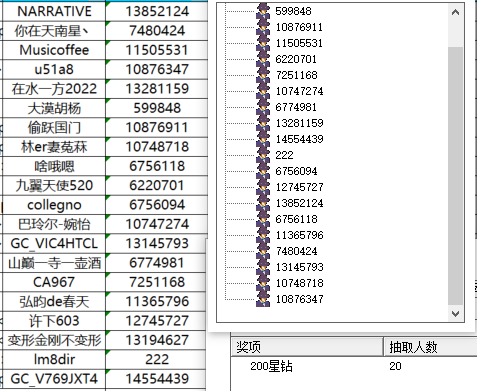Select the user icon beside 13852124 in list

pos(263,203)
